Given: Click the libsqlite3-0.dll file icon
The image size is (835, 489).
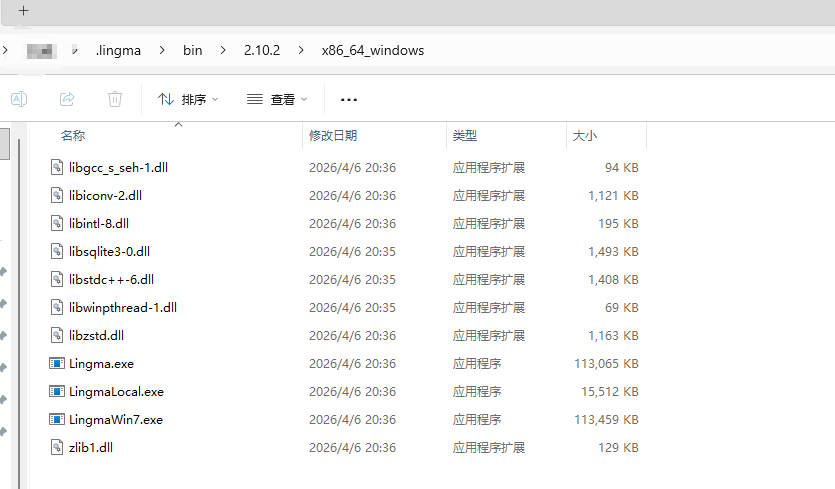Looking at the screenshot, I should 57,251.
